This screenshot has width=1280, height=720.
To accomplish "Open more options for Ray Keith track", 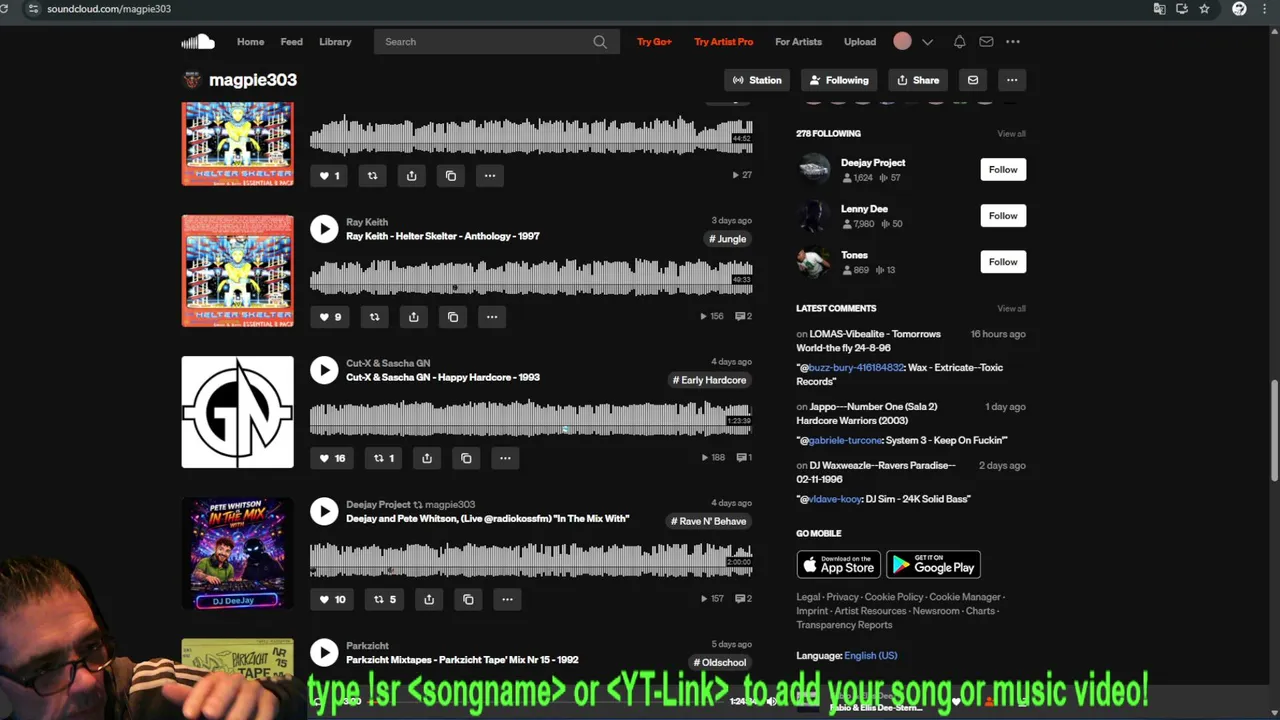I will point(492,317).
